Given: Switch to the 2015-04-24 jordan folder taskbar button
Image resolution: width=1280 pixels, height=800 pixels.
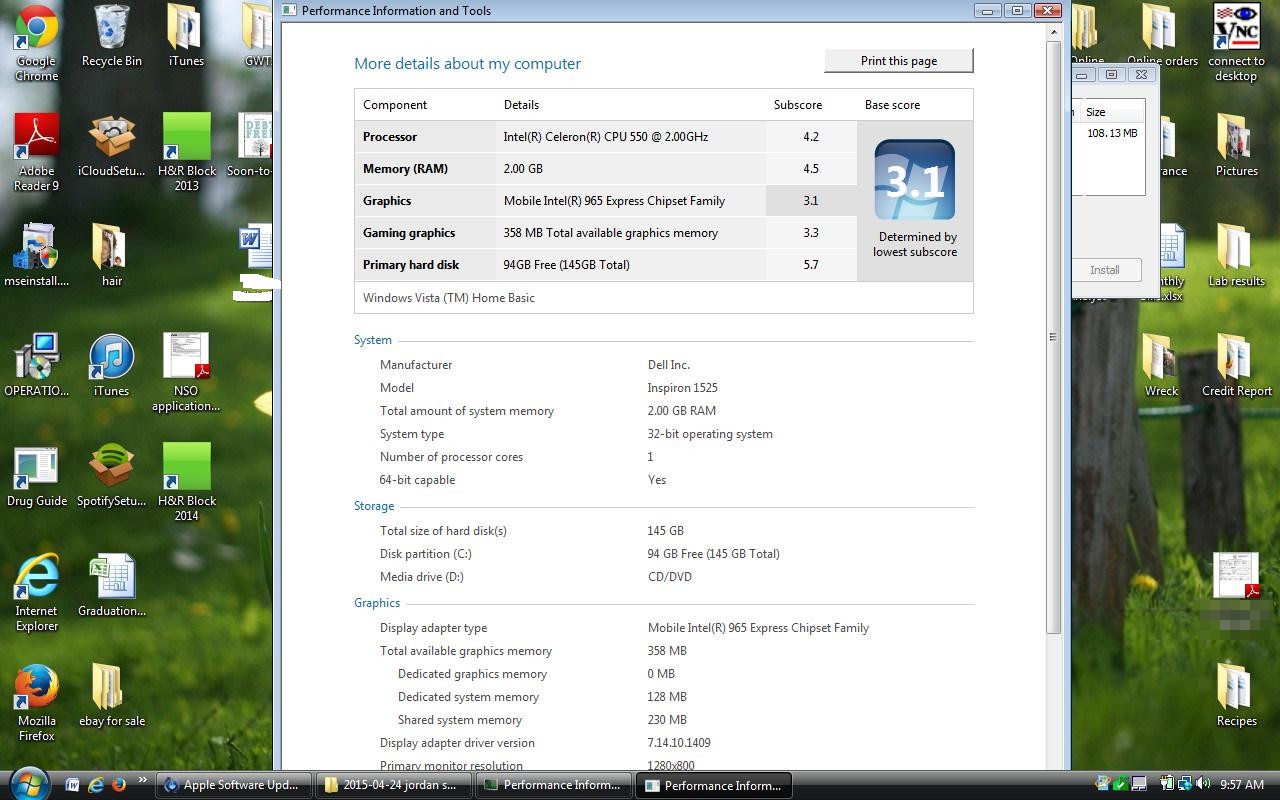Looking at the screenshot, I should (x=392, y=785).
